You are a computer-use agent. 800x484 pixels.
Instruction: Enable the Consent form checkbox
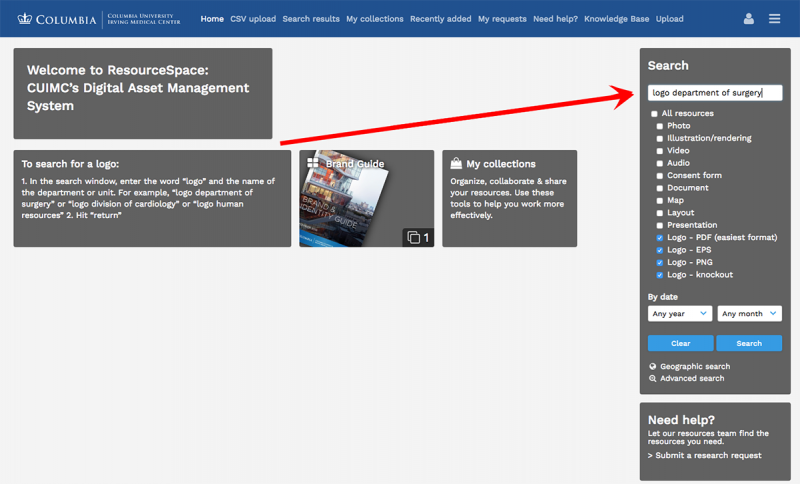tap(660, 175)
